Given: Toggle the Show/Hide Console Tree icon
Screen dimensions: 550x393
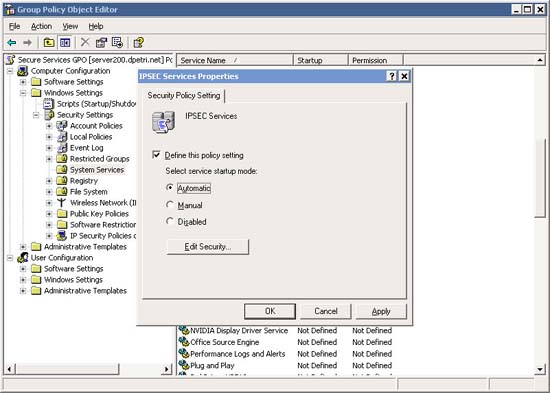Looking at the screenshot, I should coord(65,43).
